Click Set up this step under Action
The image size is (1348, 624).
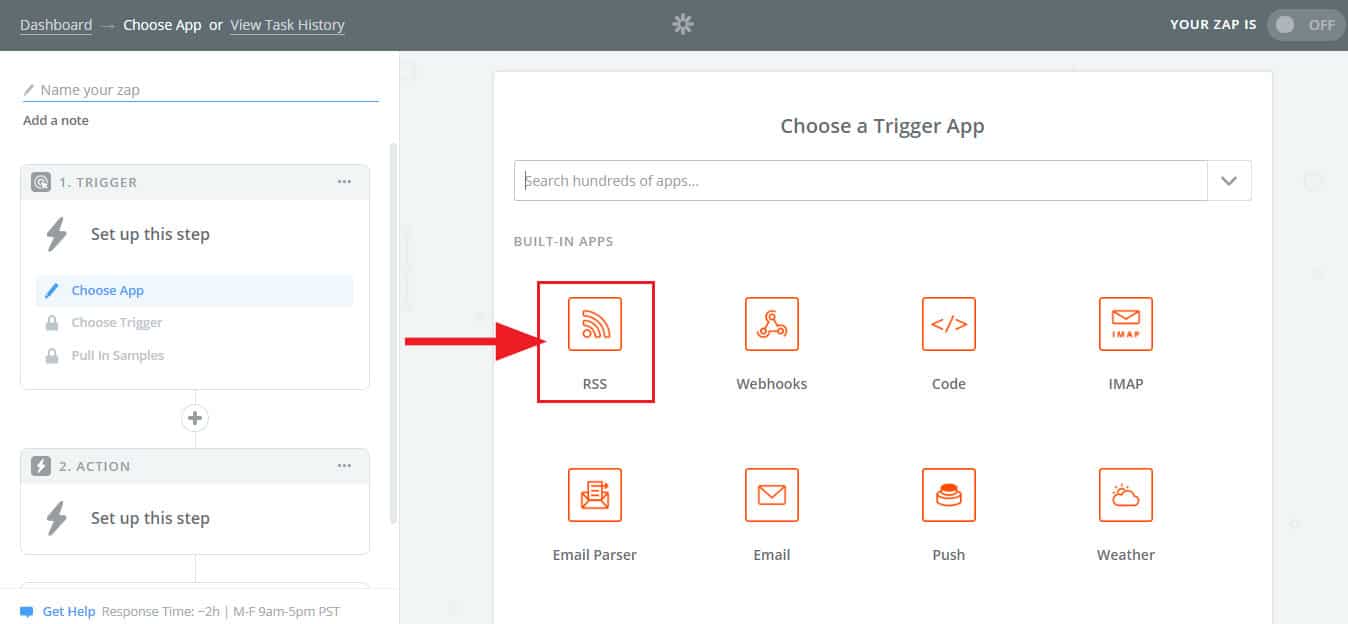pyautogui.click(x=150, y=518)
